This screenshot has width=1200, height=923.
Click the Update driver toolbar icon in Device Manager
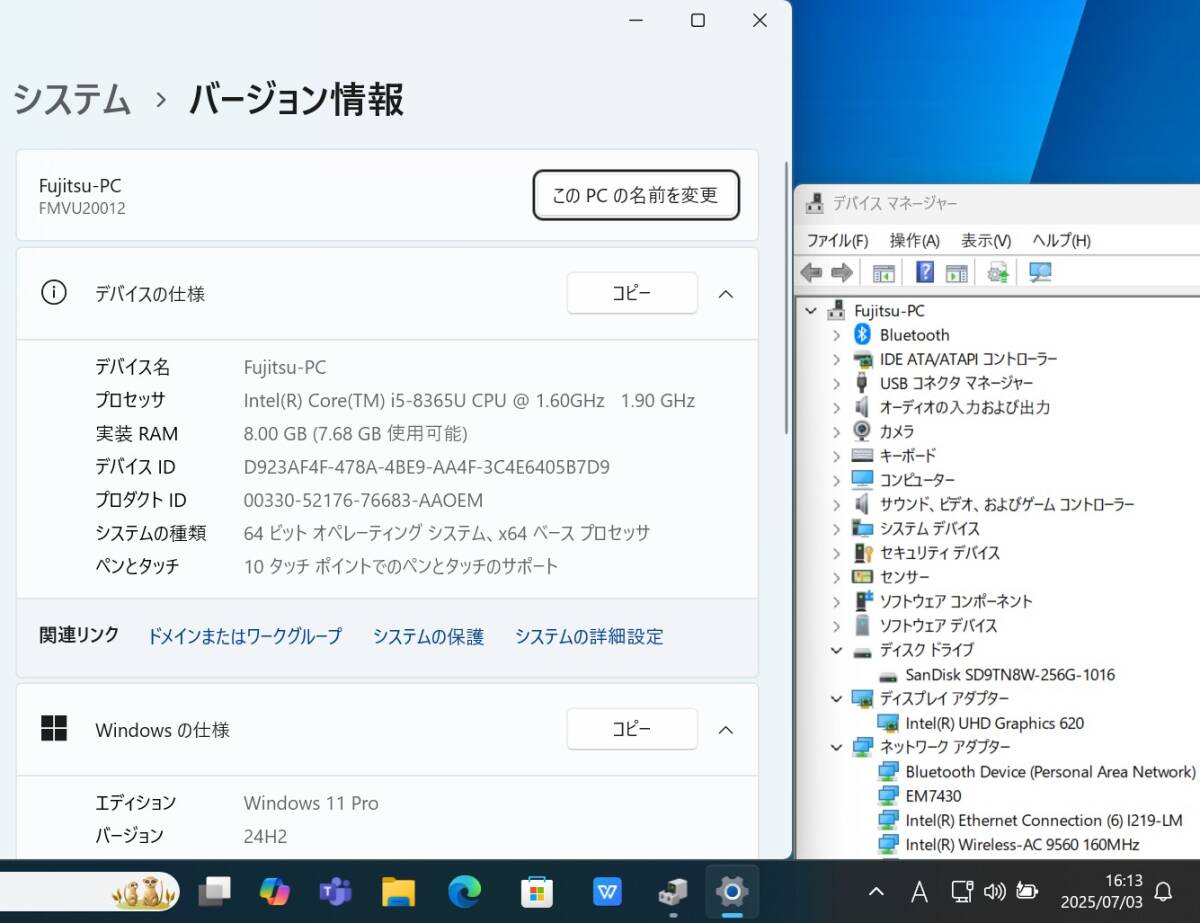997,272
